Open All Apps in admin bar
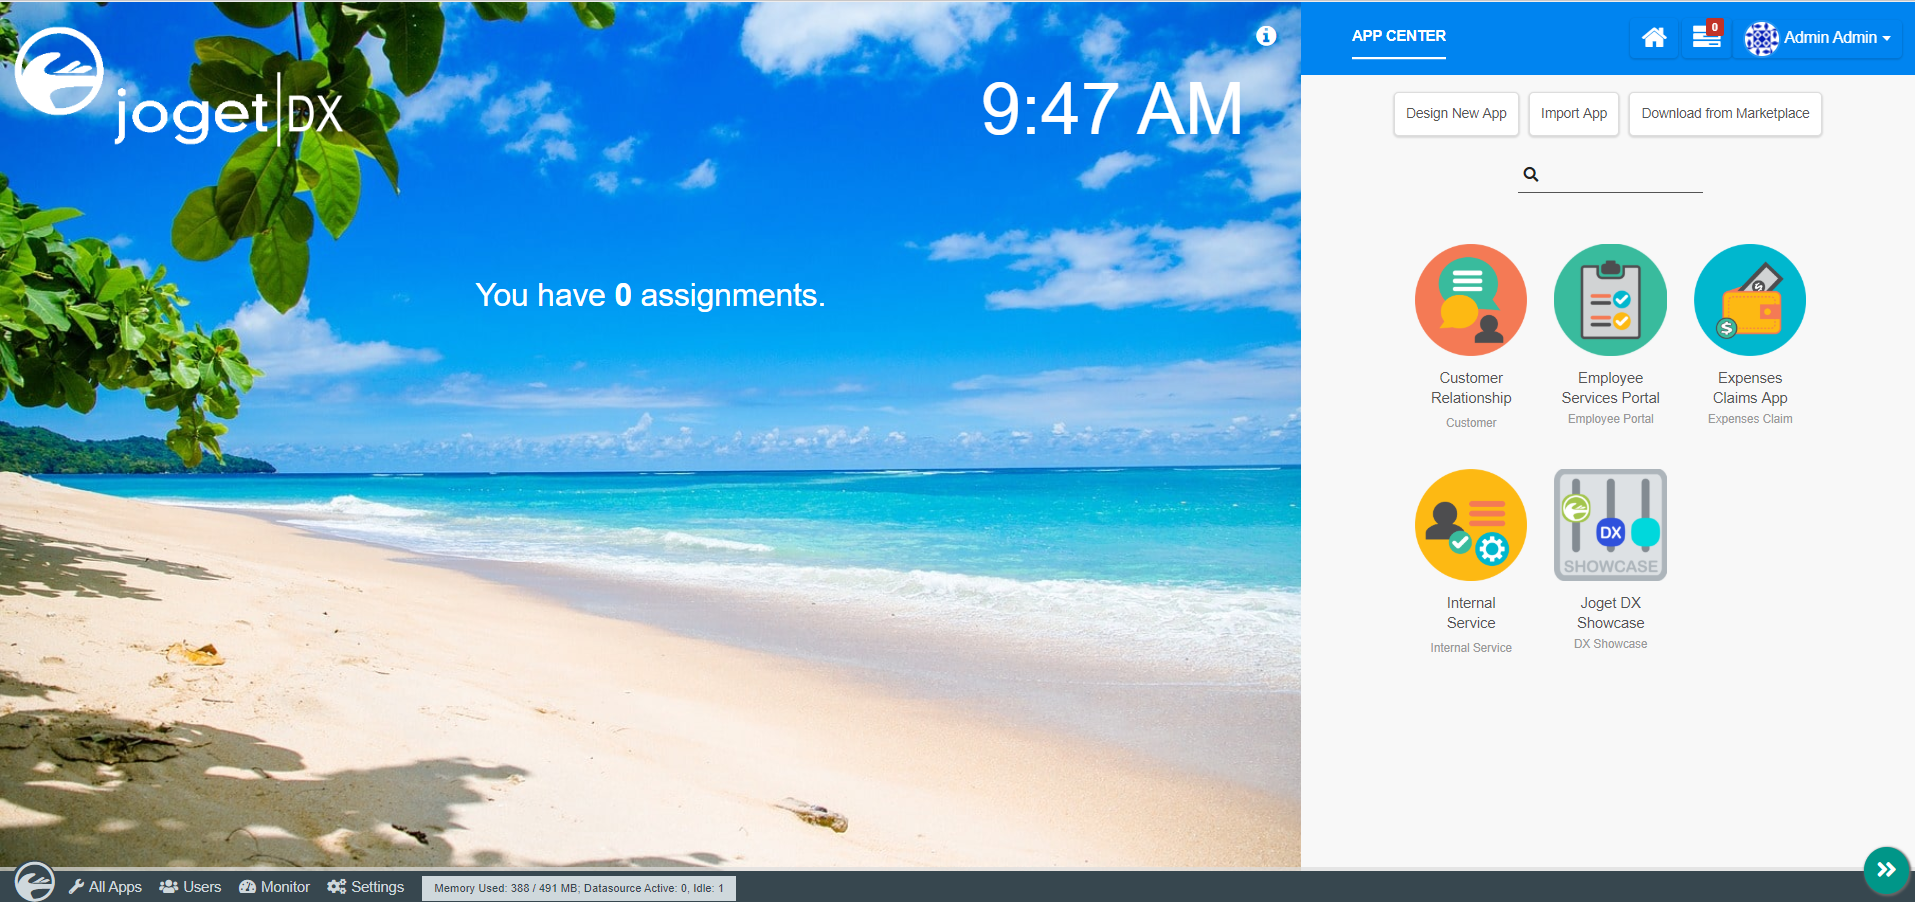 [x=106, y=887]
